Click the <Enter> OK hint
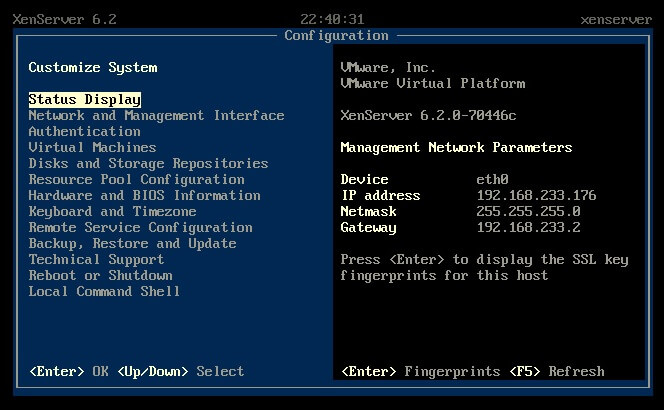Screen dimensions: 664x410 coord(69,371)
